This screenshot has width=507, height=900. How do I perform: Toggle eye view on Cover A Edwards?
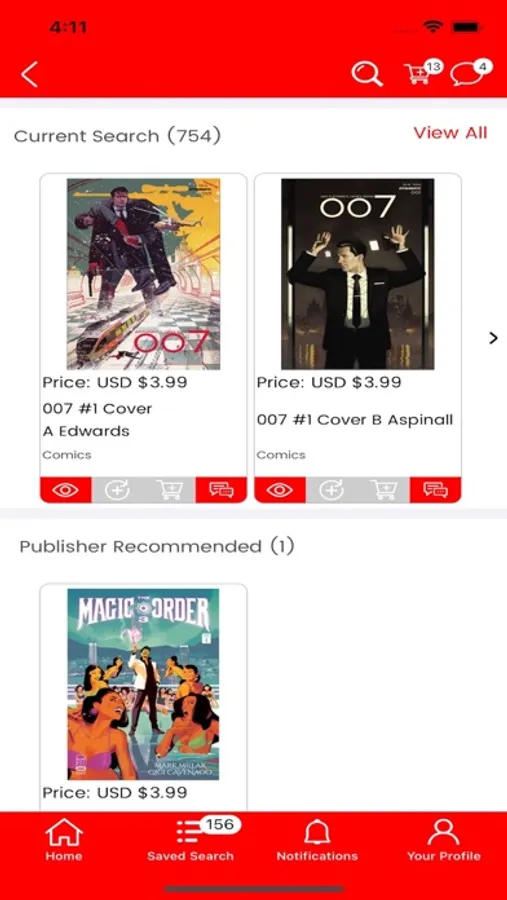65,490
